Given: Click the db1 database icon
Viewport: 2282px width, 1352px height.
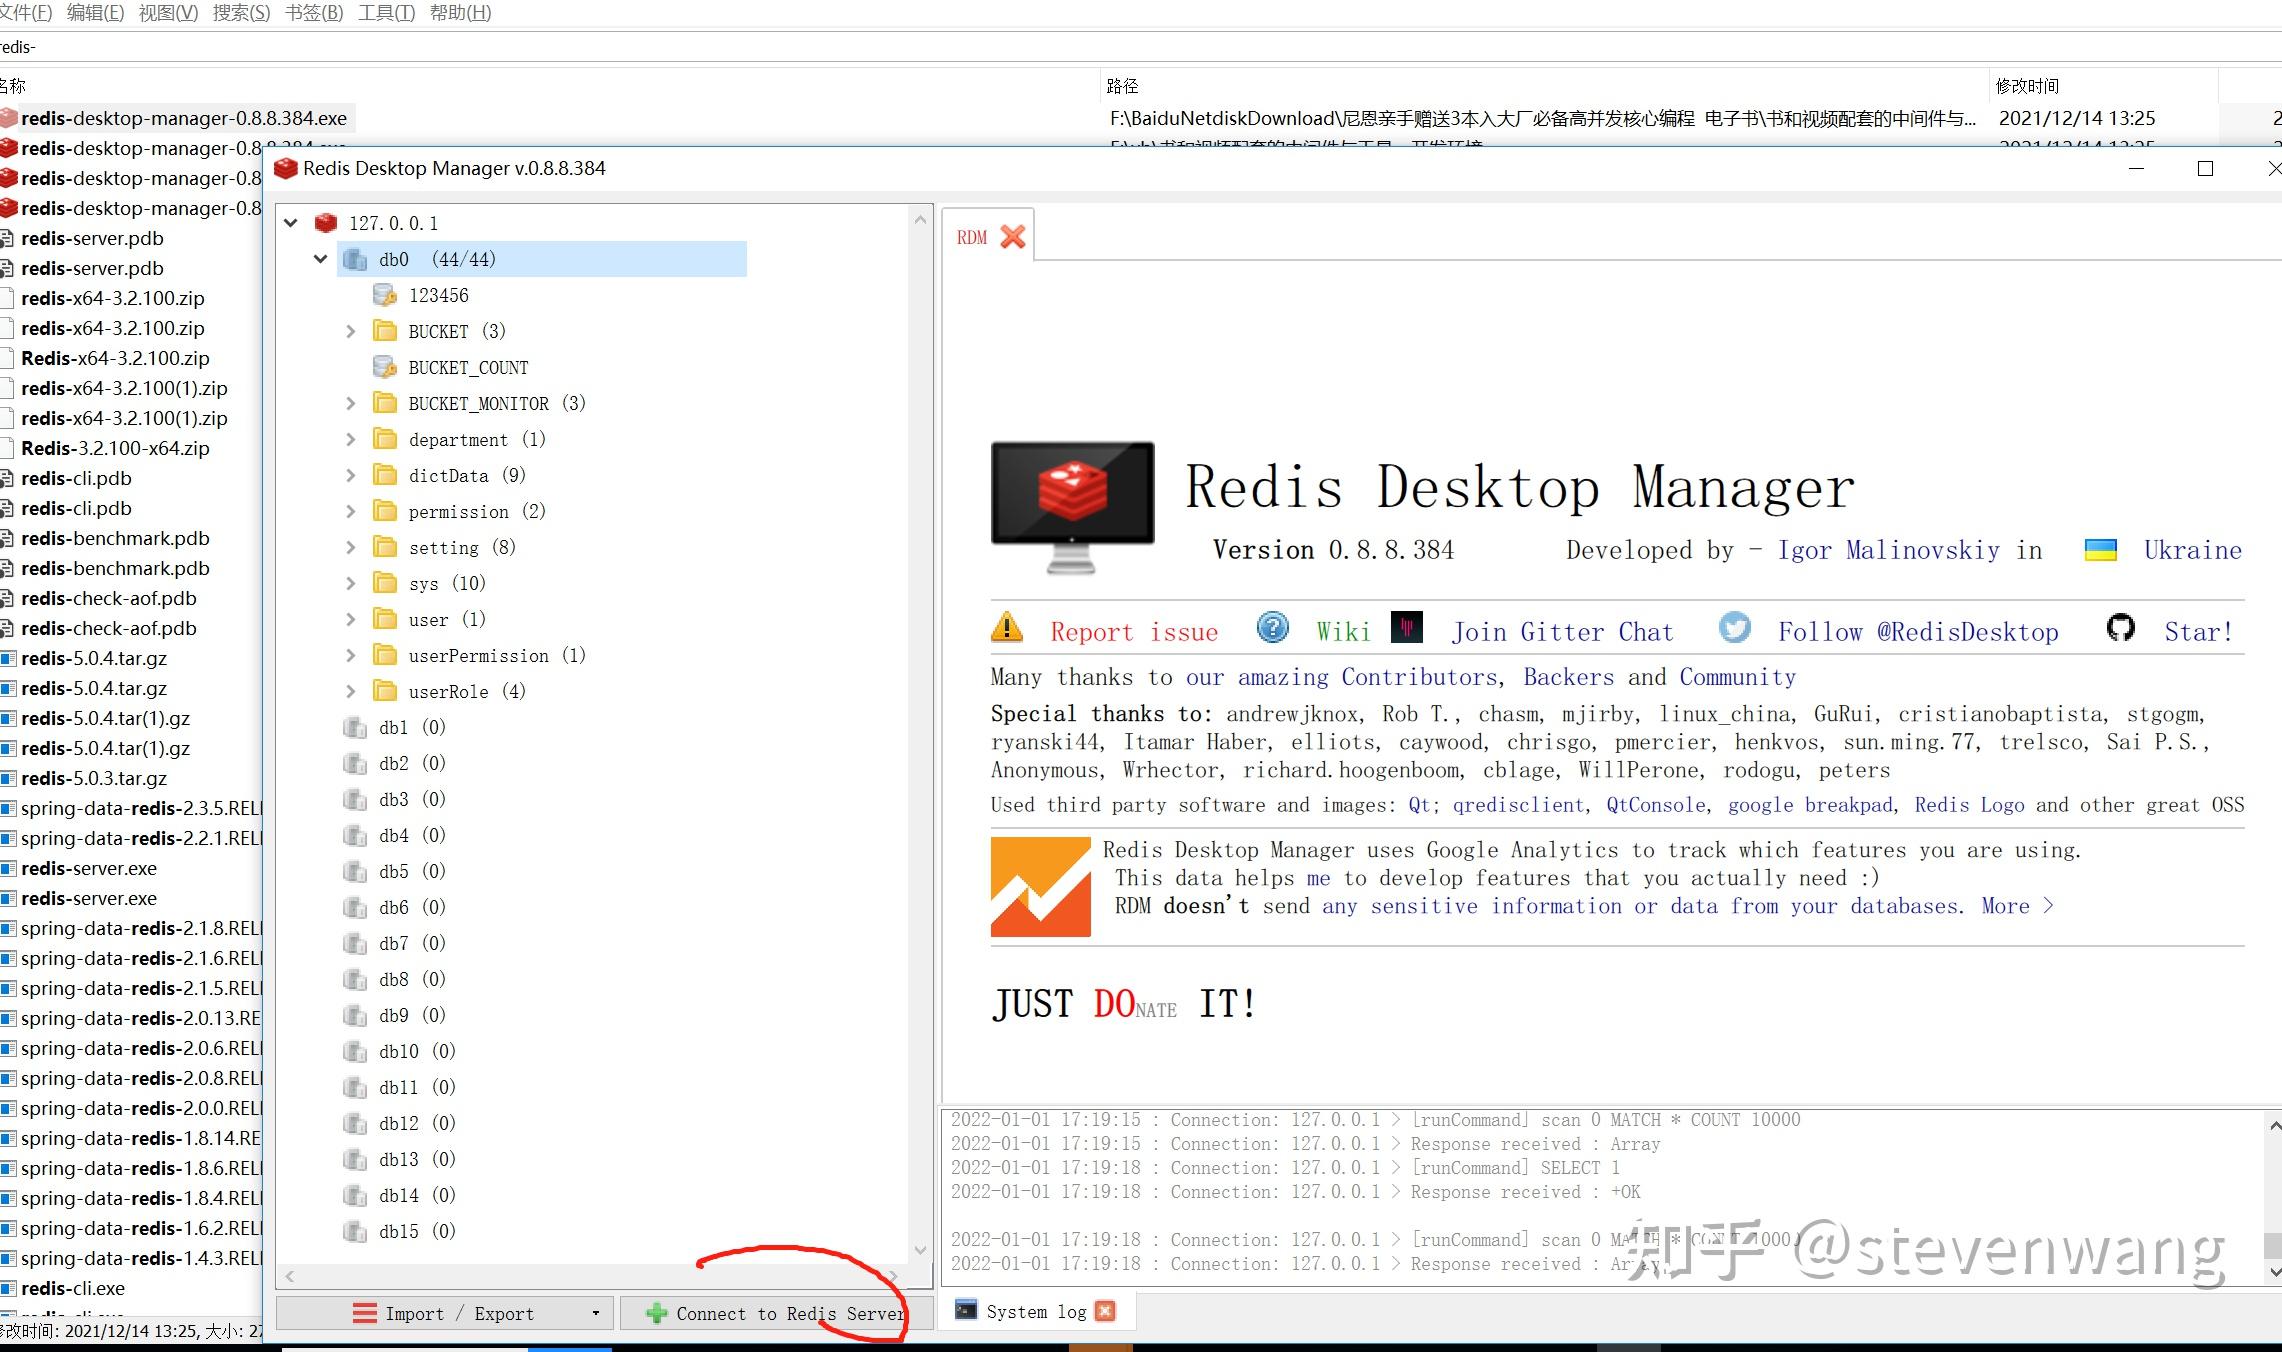Looking at the screenshot, I should tap(354, 727).
